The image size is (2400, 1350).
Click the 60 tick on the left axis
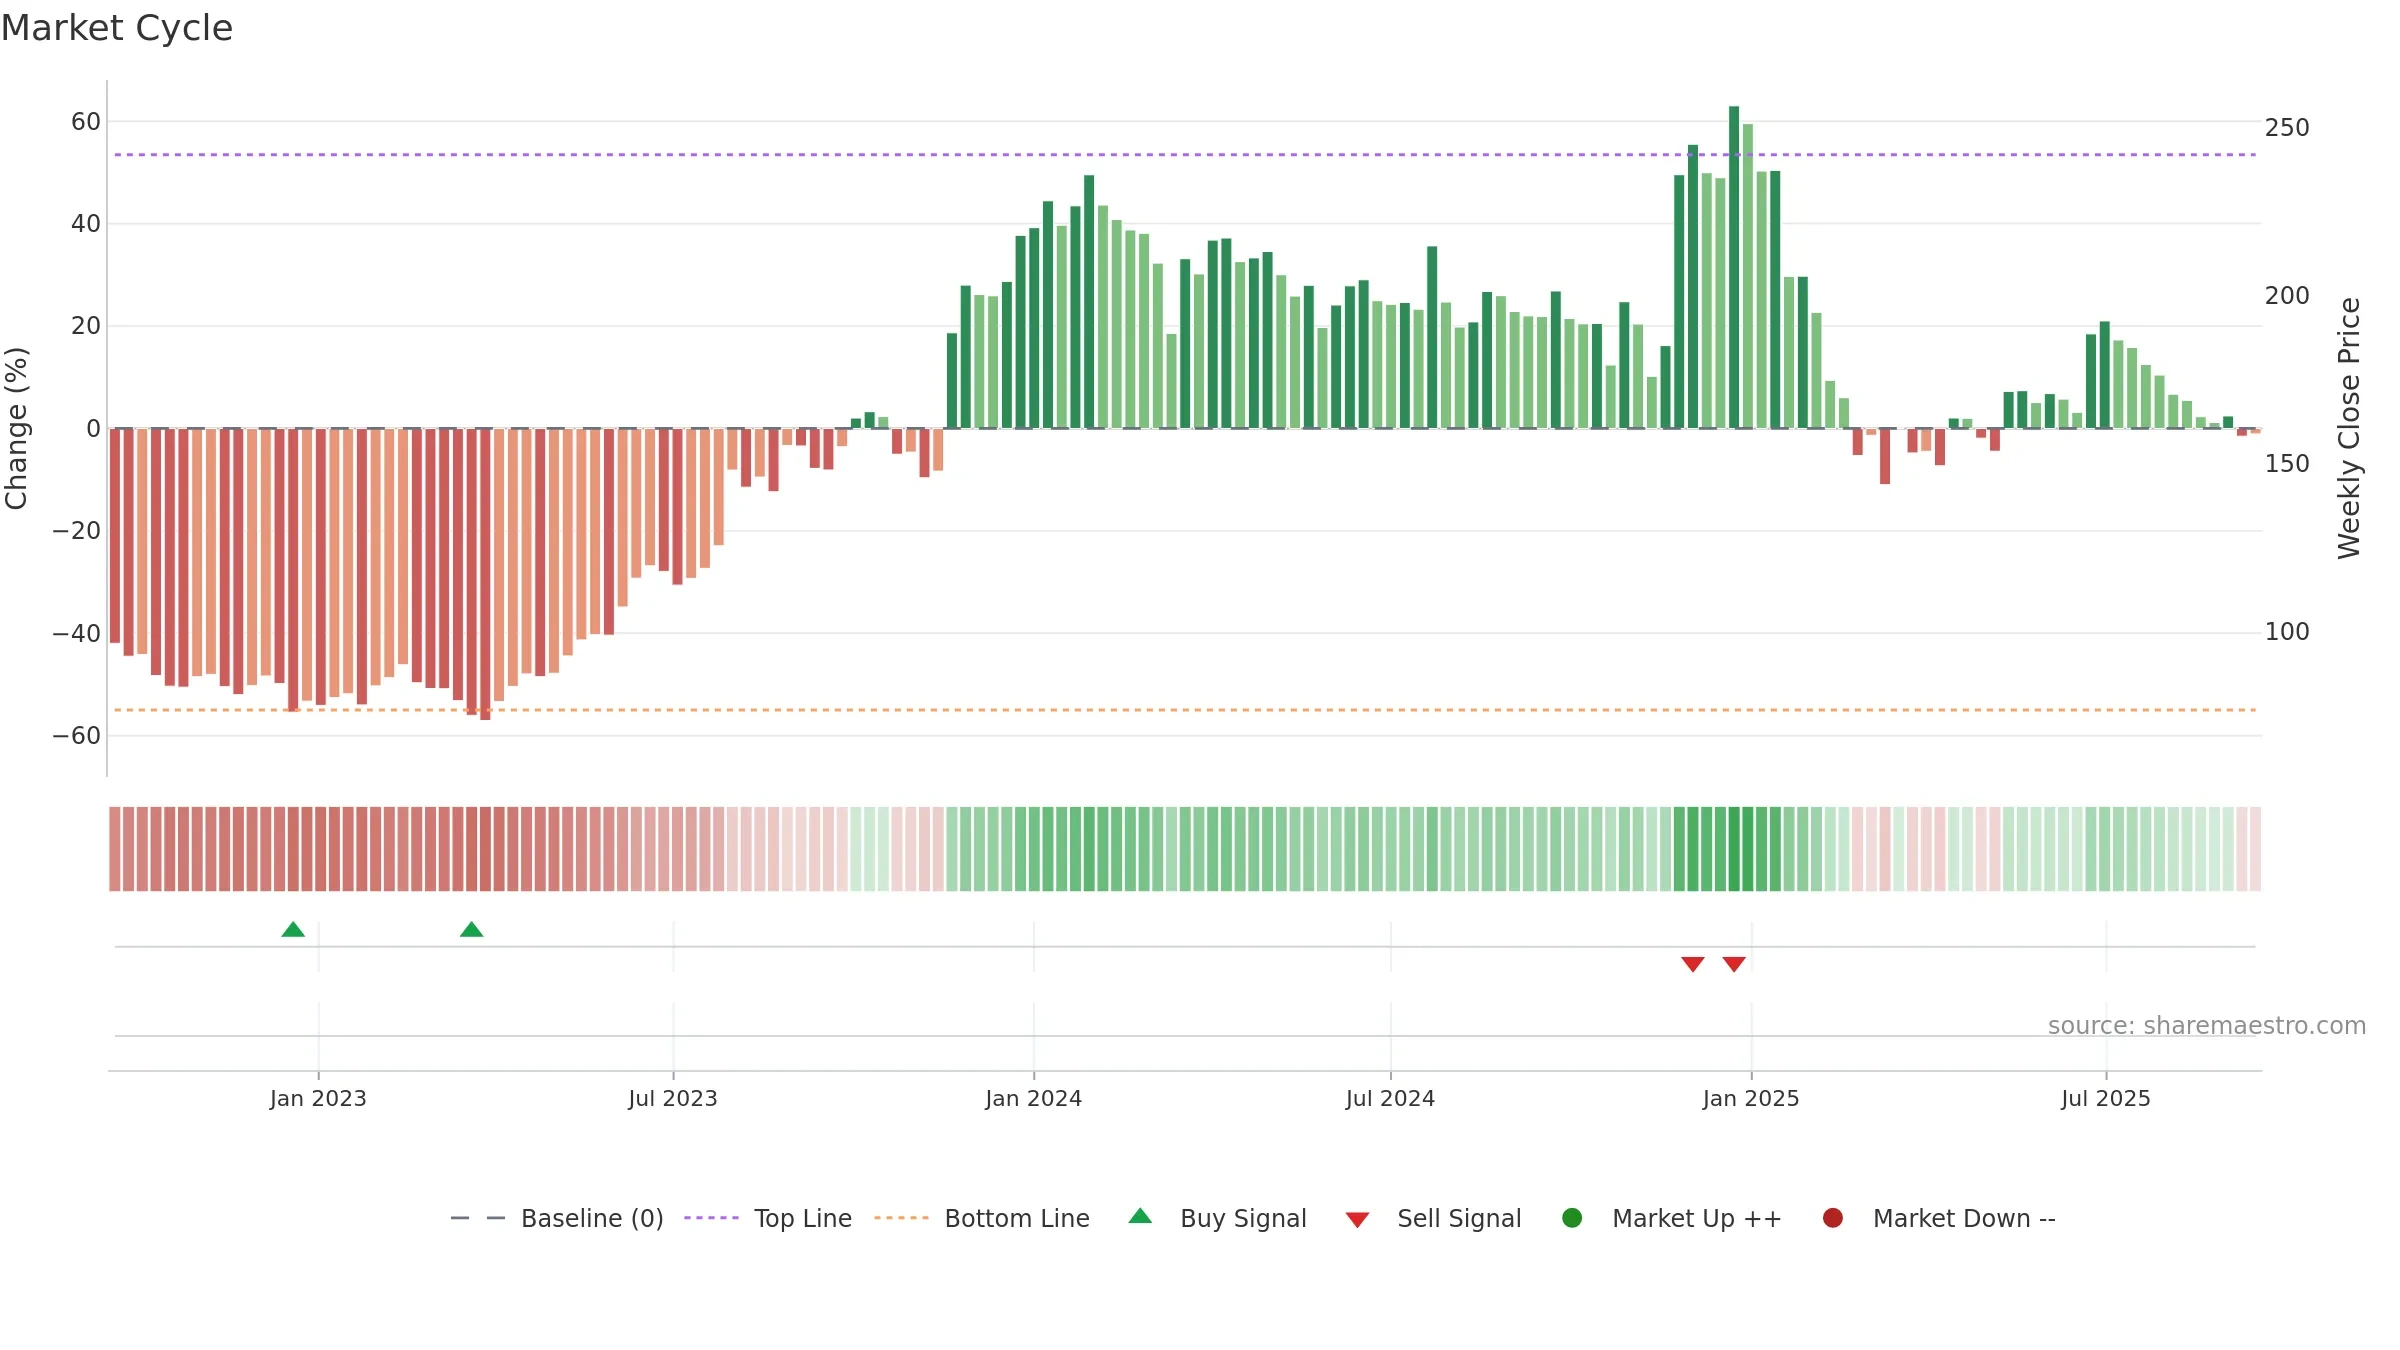point(86,122)
